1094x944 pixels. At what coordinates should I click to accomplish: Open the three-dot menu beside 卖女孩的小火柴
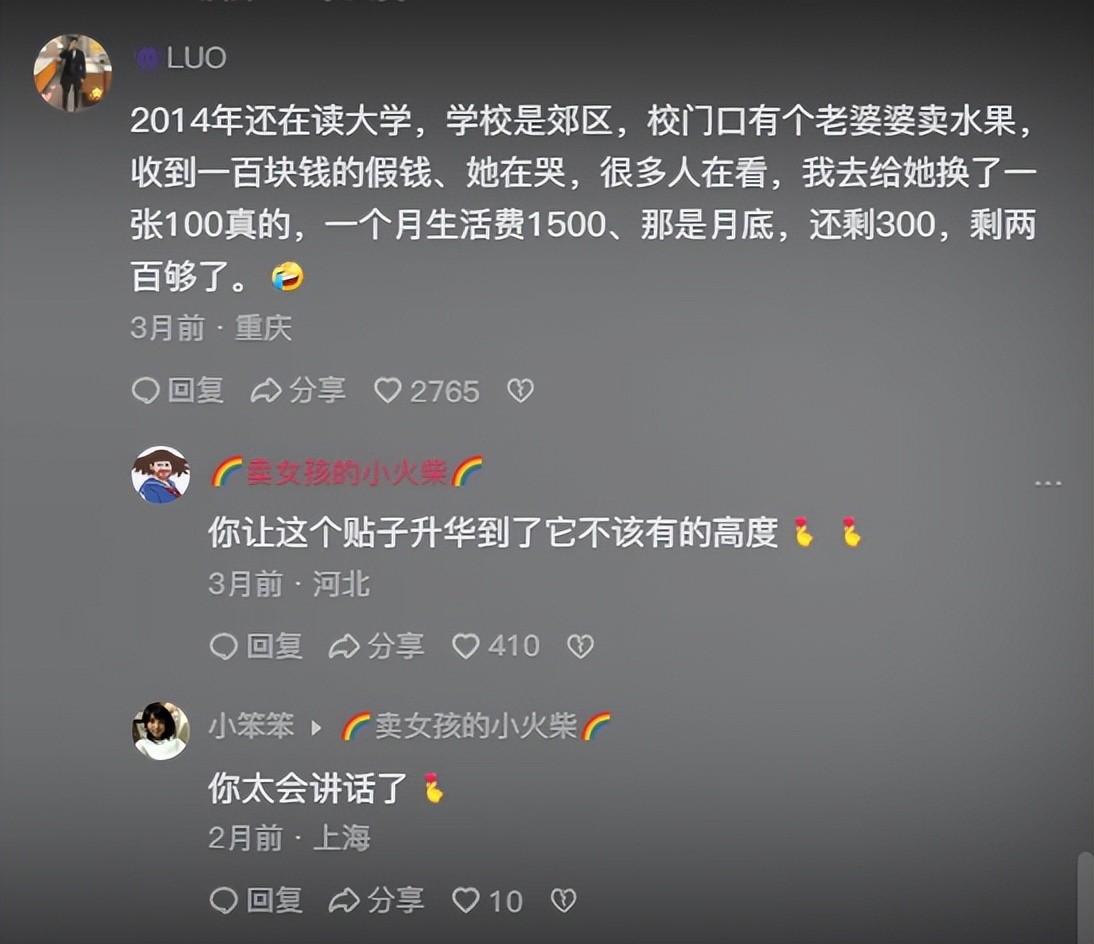[x=1048, y=483]
